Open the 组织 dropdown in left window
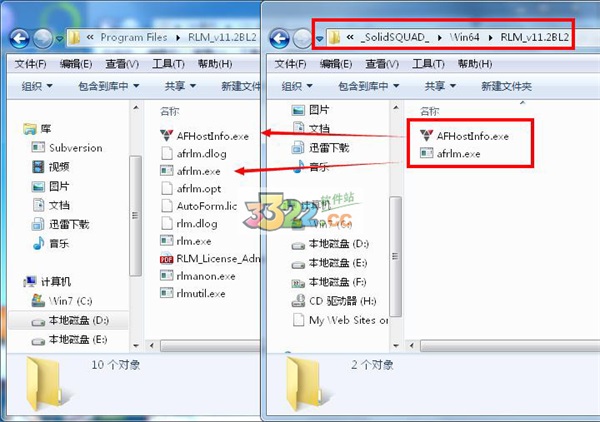Viewport: 600px width, 422px height. [x=37, y=86]
